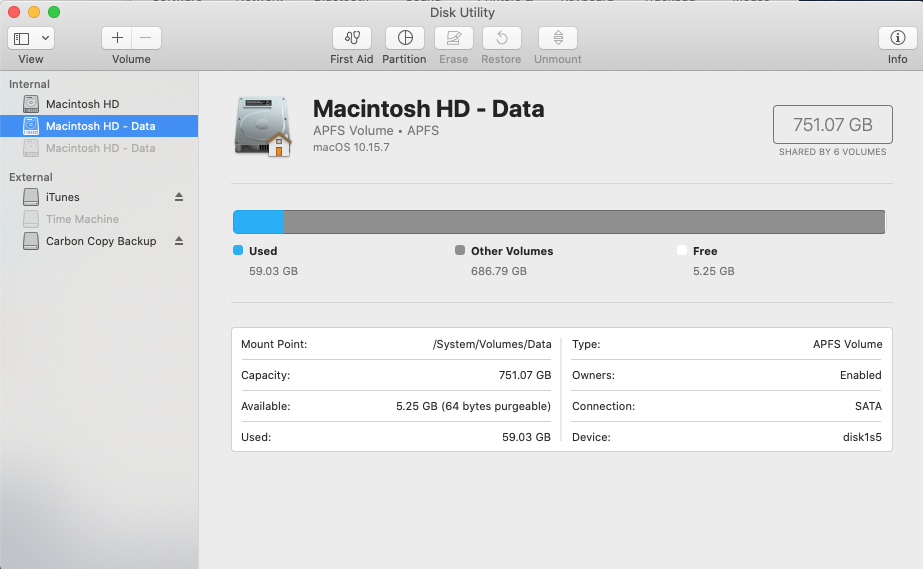Click the Erase toolbar icon

(454, 38)
